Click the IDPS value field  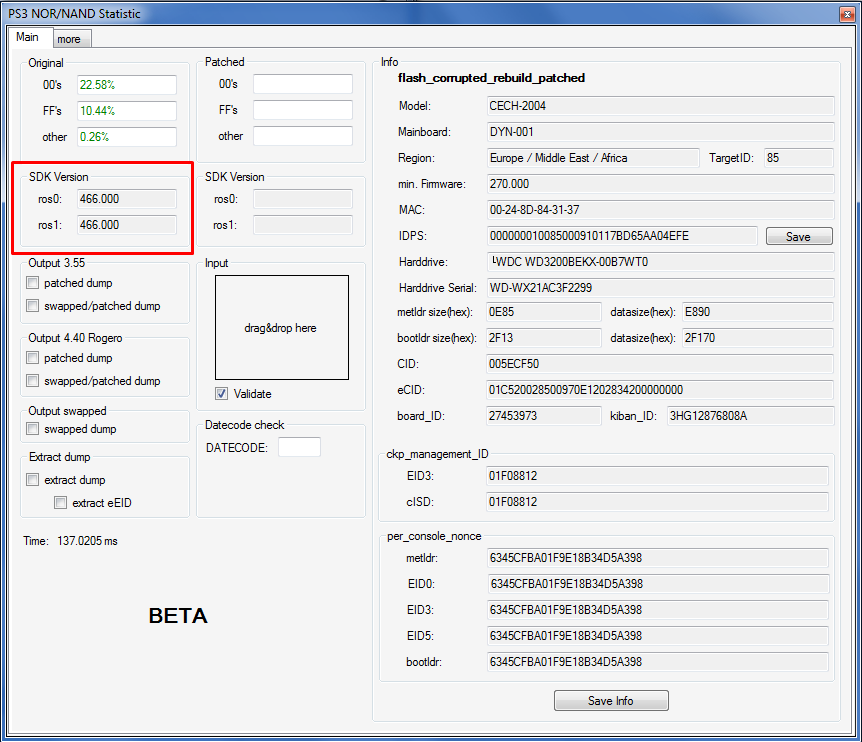point(622,236)
